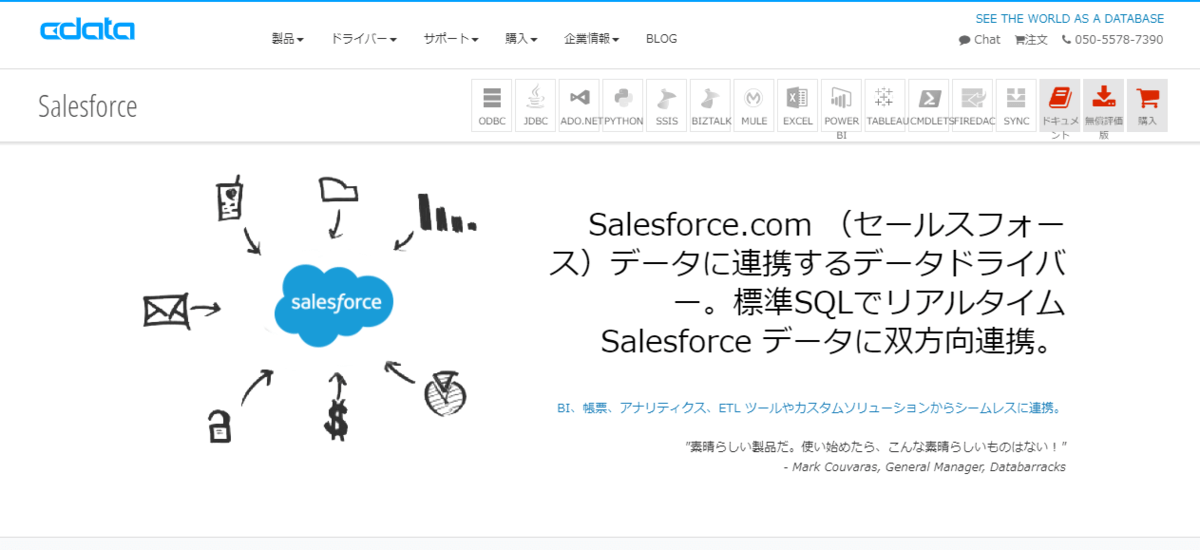This screenshot has height=550, width=1200.
Task: Expand the 企業情報 menu
Action: (592, 39)
